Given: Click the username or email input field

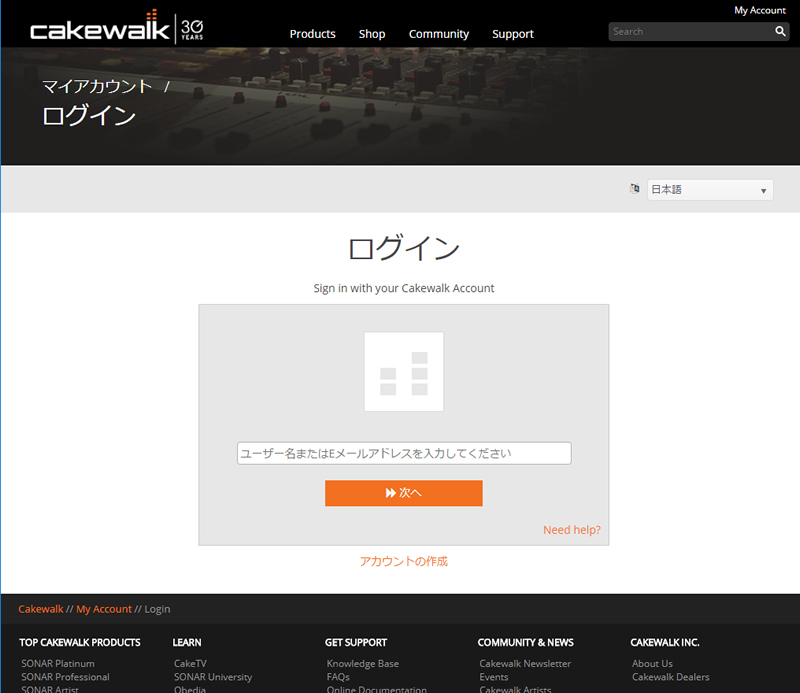Looking at the screenshot, I should click(404, 453).
